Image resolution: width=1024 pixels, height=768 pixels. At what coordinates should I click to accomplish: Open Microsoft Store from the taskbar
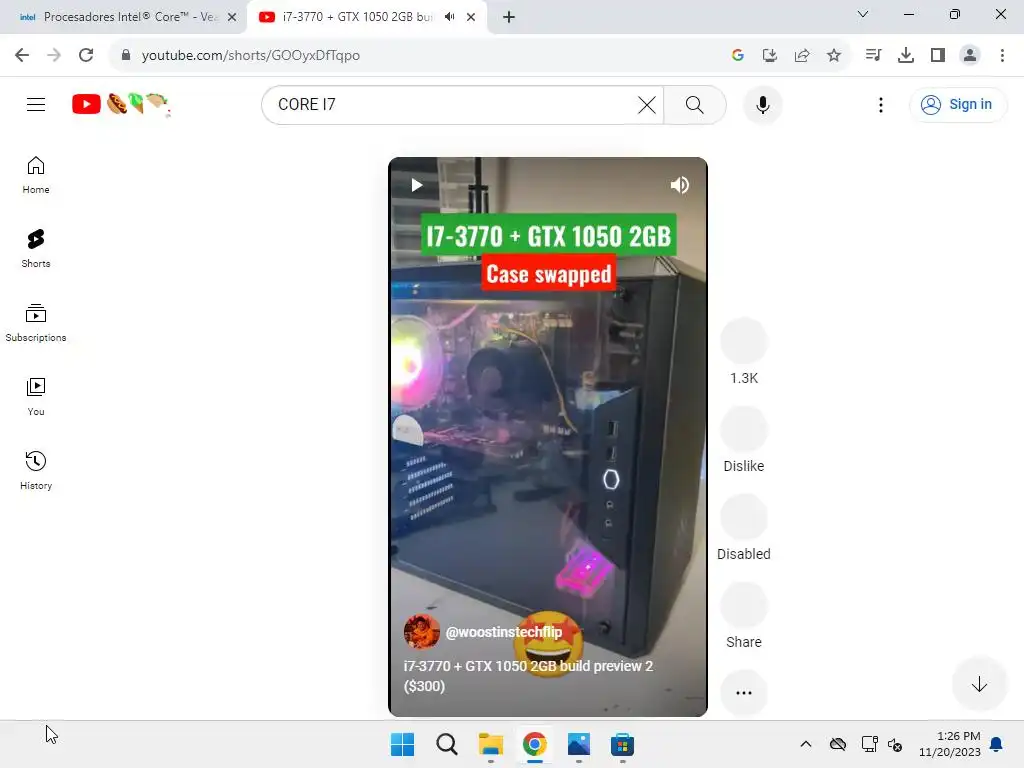[x=622, y=744]
